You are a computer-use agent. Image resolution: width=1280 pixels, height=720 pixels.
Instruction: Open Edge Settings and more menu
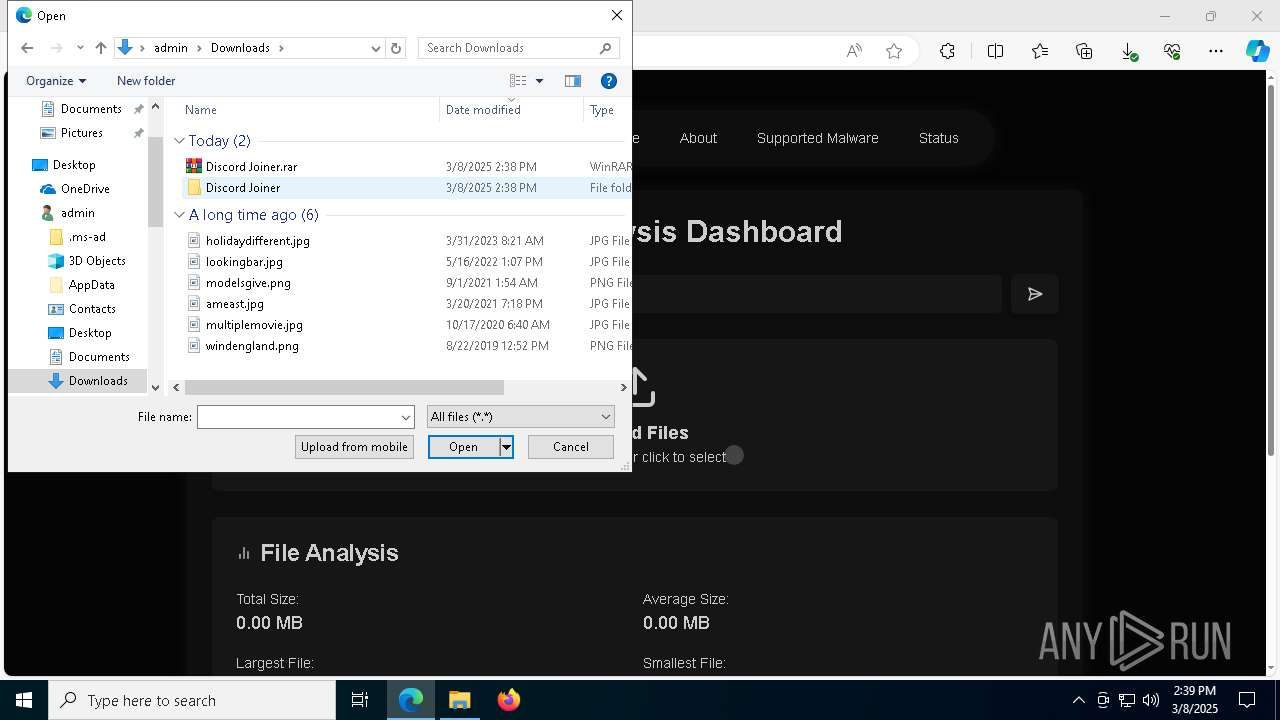pyautogui.click(x=1216, y=51)
